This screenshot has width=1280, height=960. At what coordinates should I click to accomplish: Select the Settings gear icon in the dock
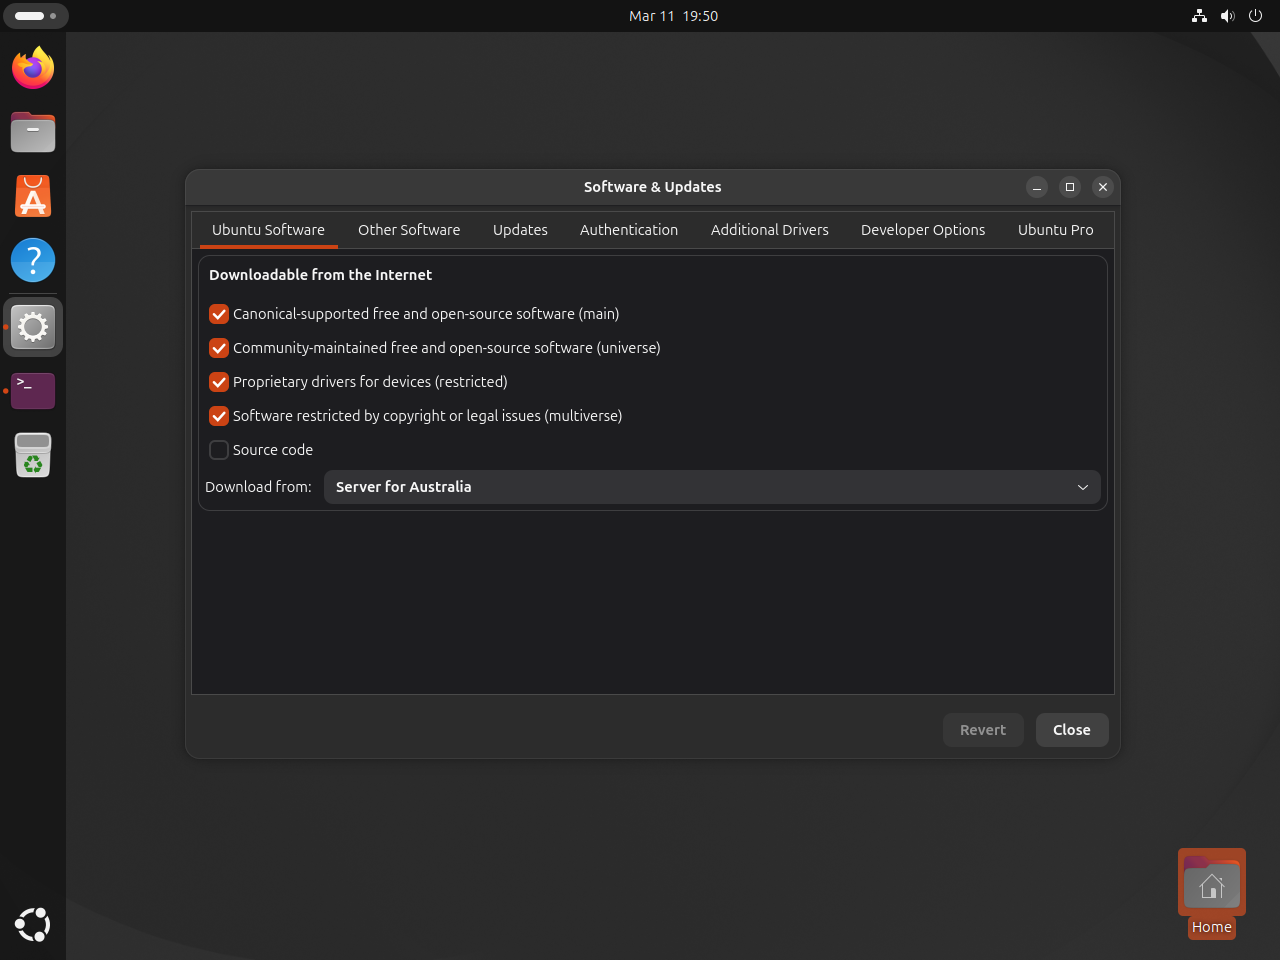32,326
